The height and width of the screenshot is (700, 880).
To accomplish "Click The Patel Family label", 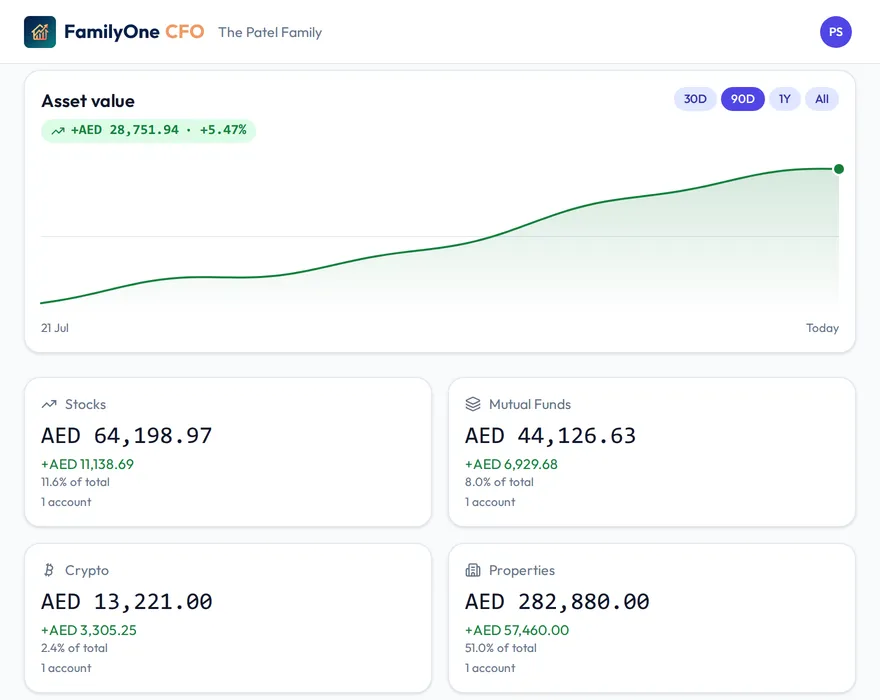I will tap(270, 33).
